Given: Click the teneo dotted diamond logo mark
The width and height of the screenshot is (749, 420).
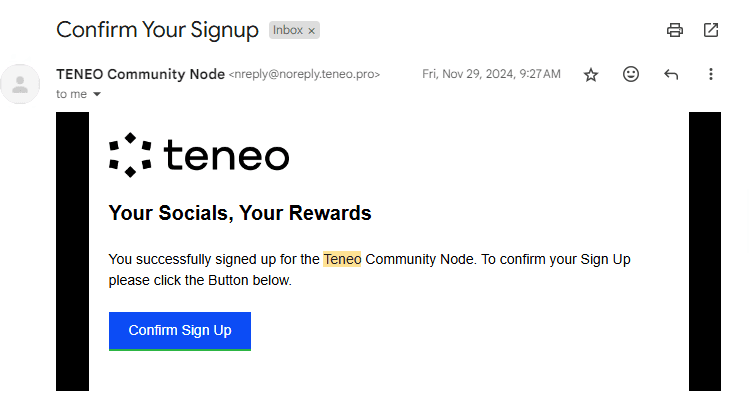Looking at the screenshot, I should [x=130, y=155].
